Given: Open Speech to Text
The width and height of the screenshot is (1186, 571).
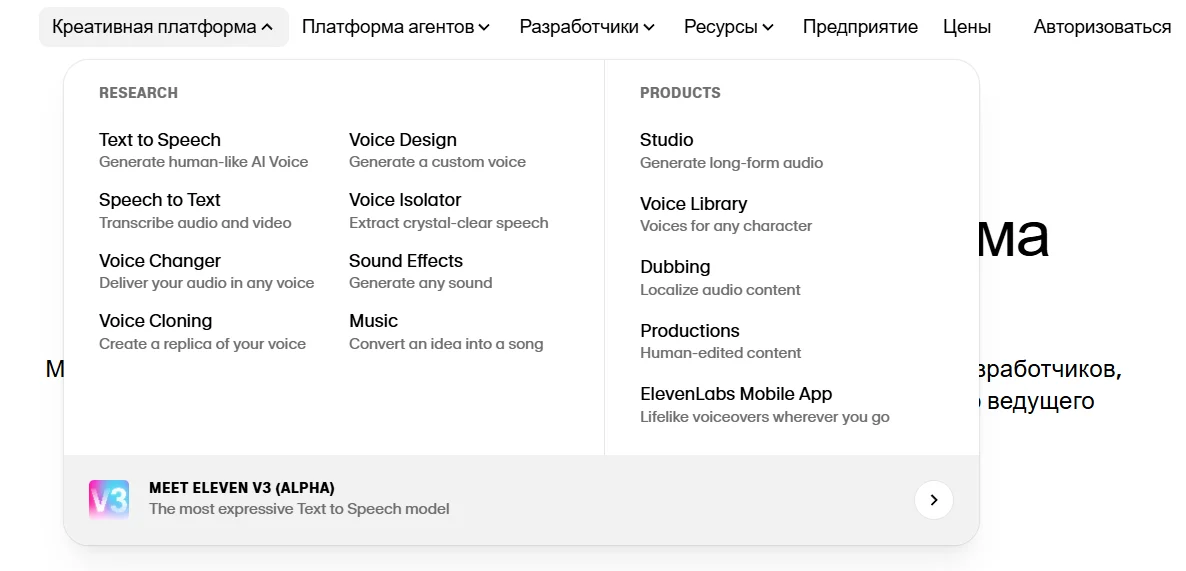Looking at the screenshot, I should (160, 200).
